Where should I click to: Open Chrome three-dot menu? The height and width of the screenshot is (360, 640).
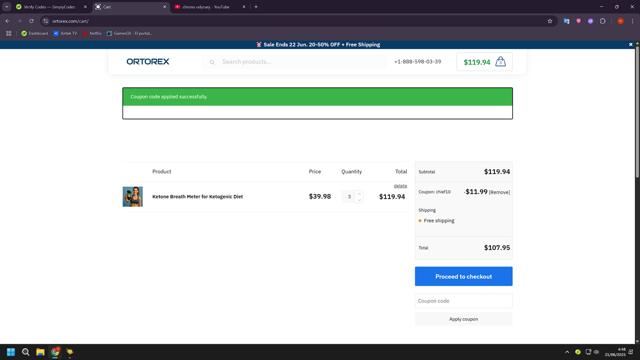coord(633,21)
